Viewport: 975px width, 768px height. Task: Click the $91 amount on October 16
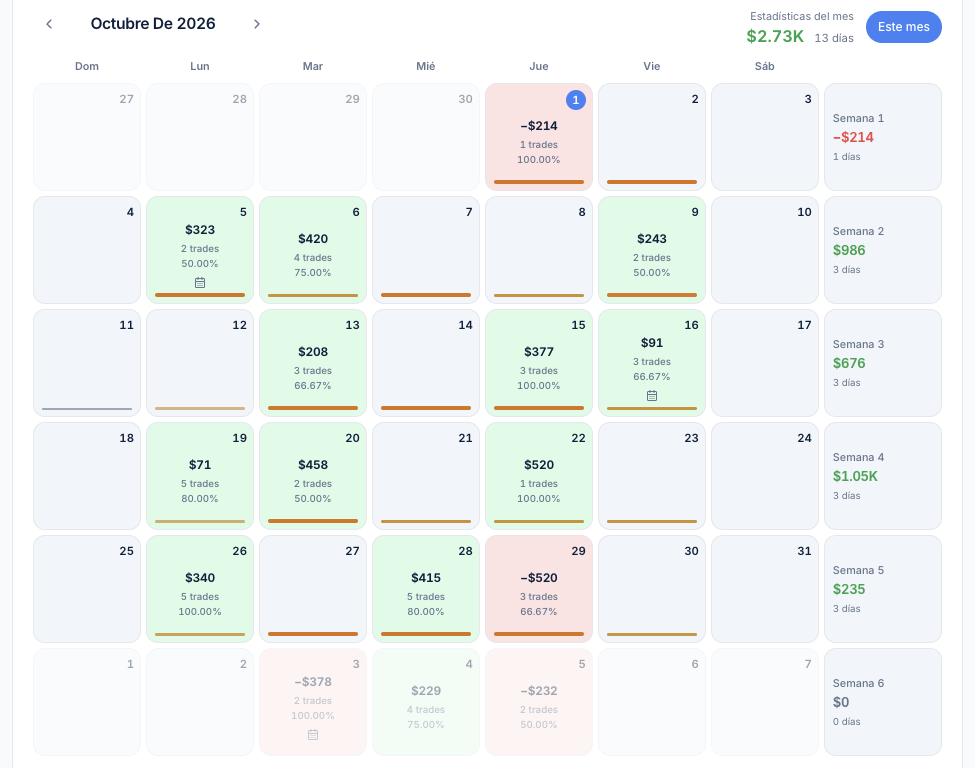(x=652, y=343)
